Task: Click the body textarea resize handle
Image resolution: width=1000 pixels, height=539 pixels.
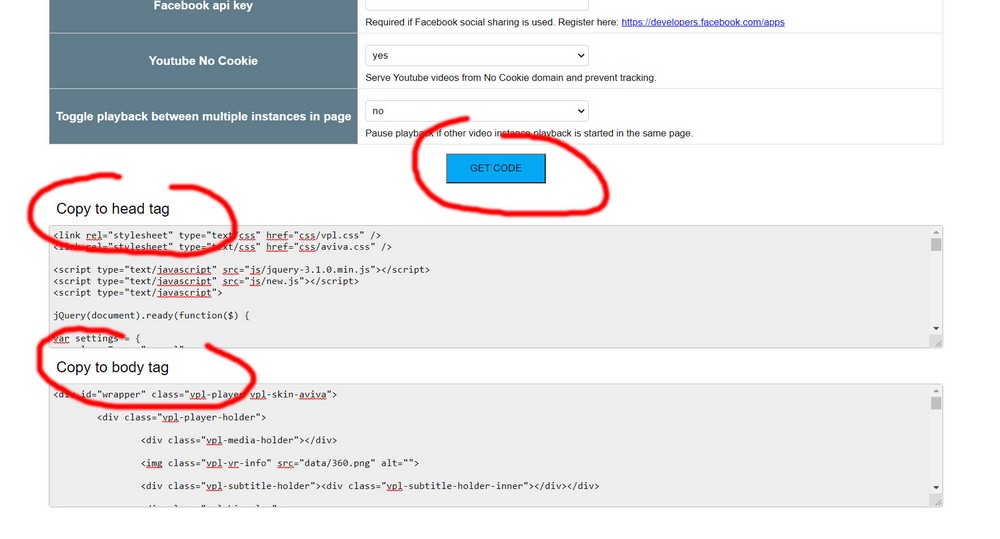Action: pos(936,501)
